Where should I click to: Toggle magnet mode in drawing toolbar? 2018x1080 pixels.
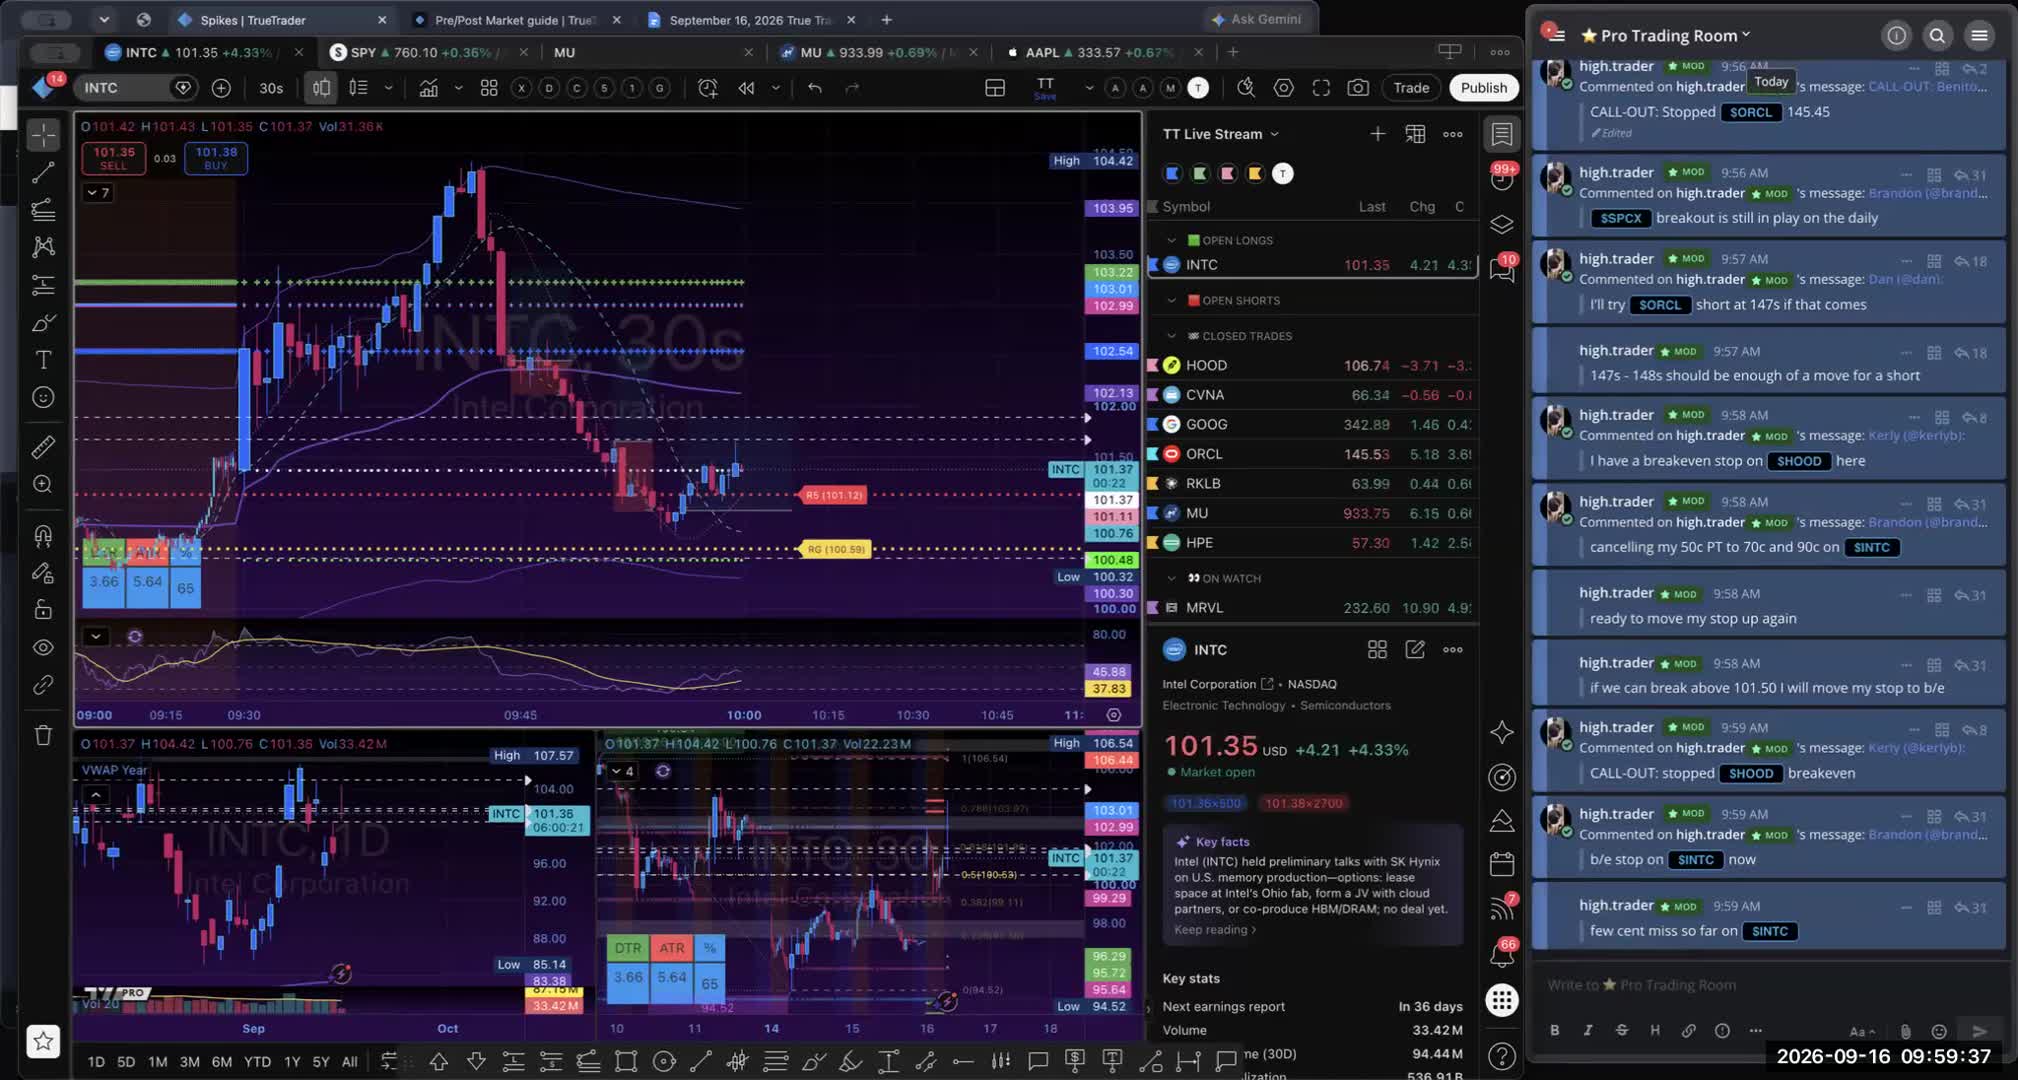[x=43, y=536]
